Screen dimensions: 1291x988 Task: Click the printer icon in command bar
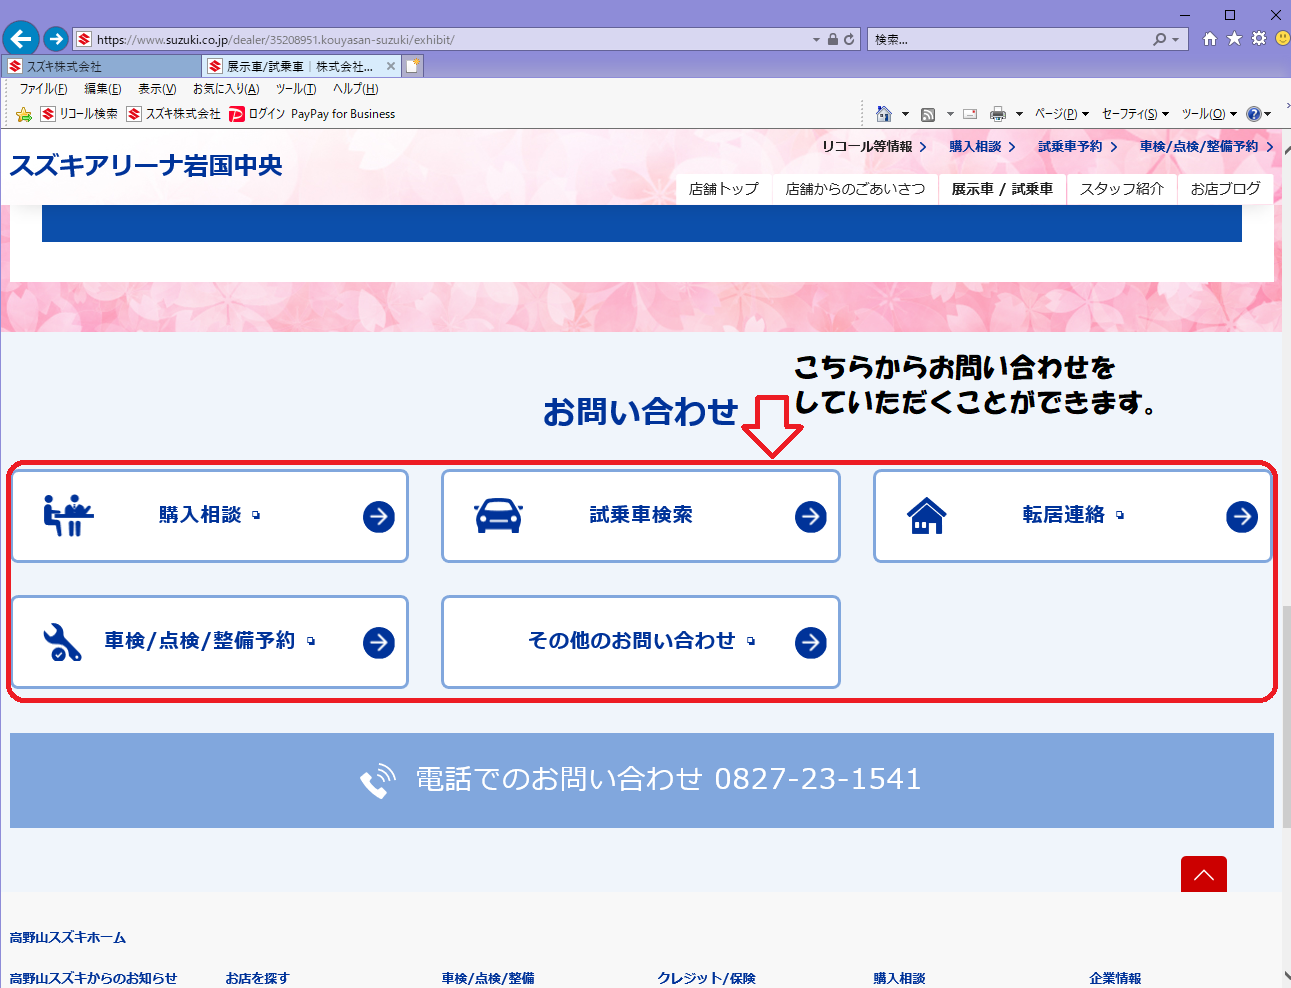click(997, 114)
